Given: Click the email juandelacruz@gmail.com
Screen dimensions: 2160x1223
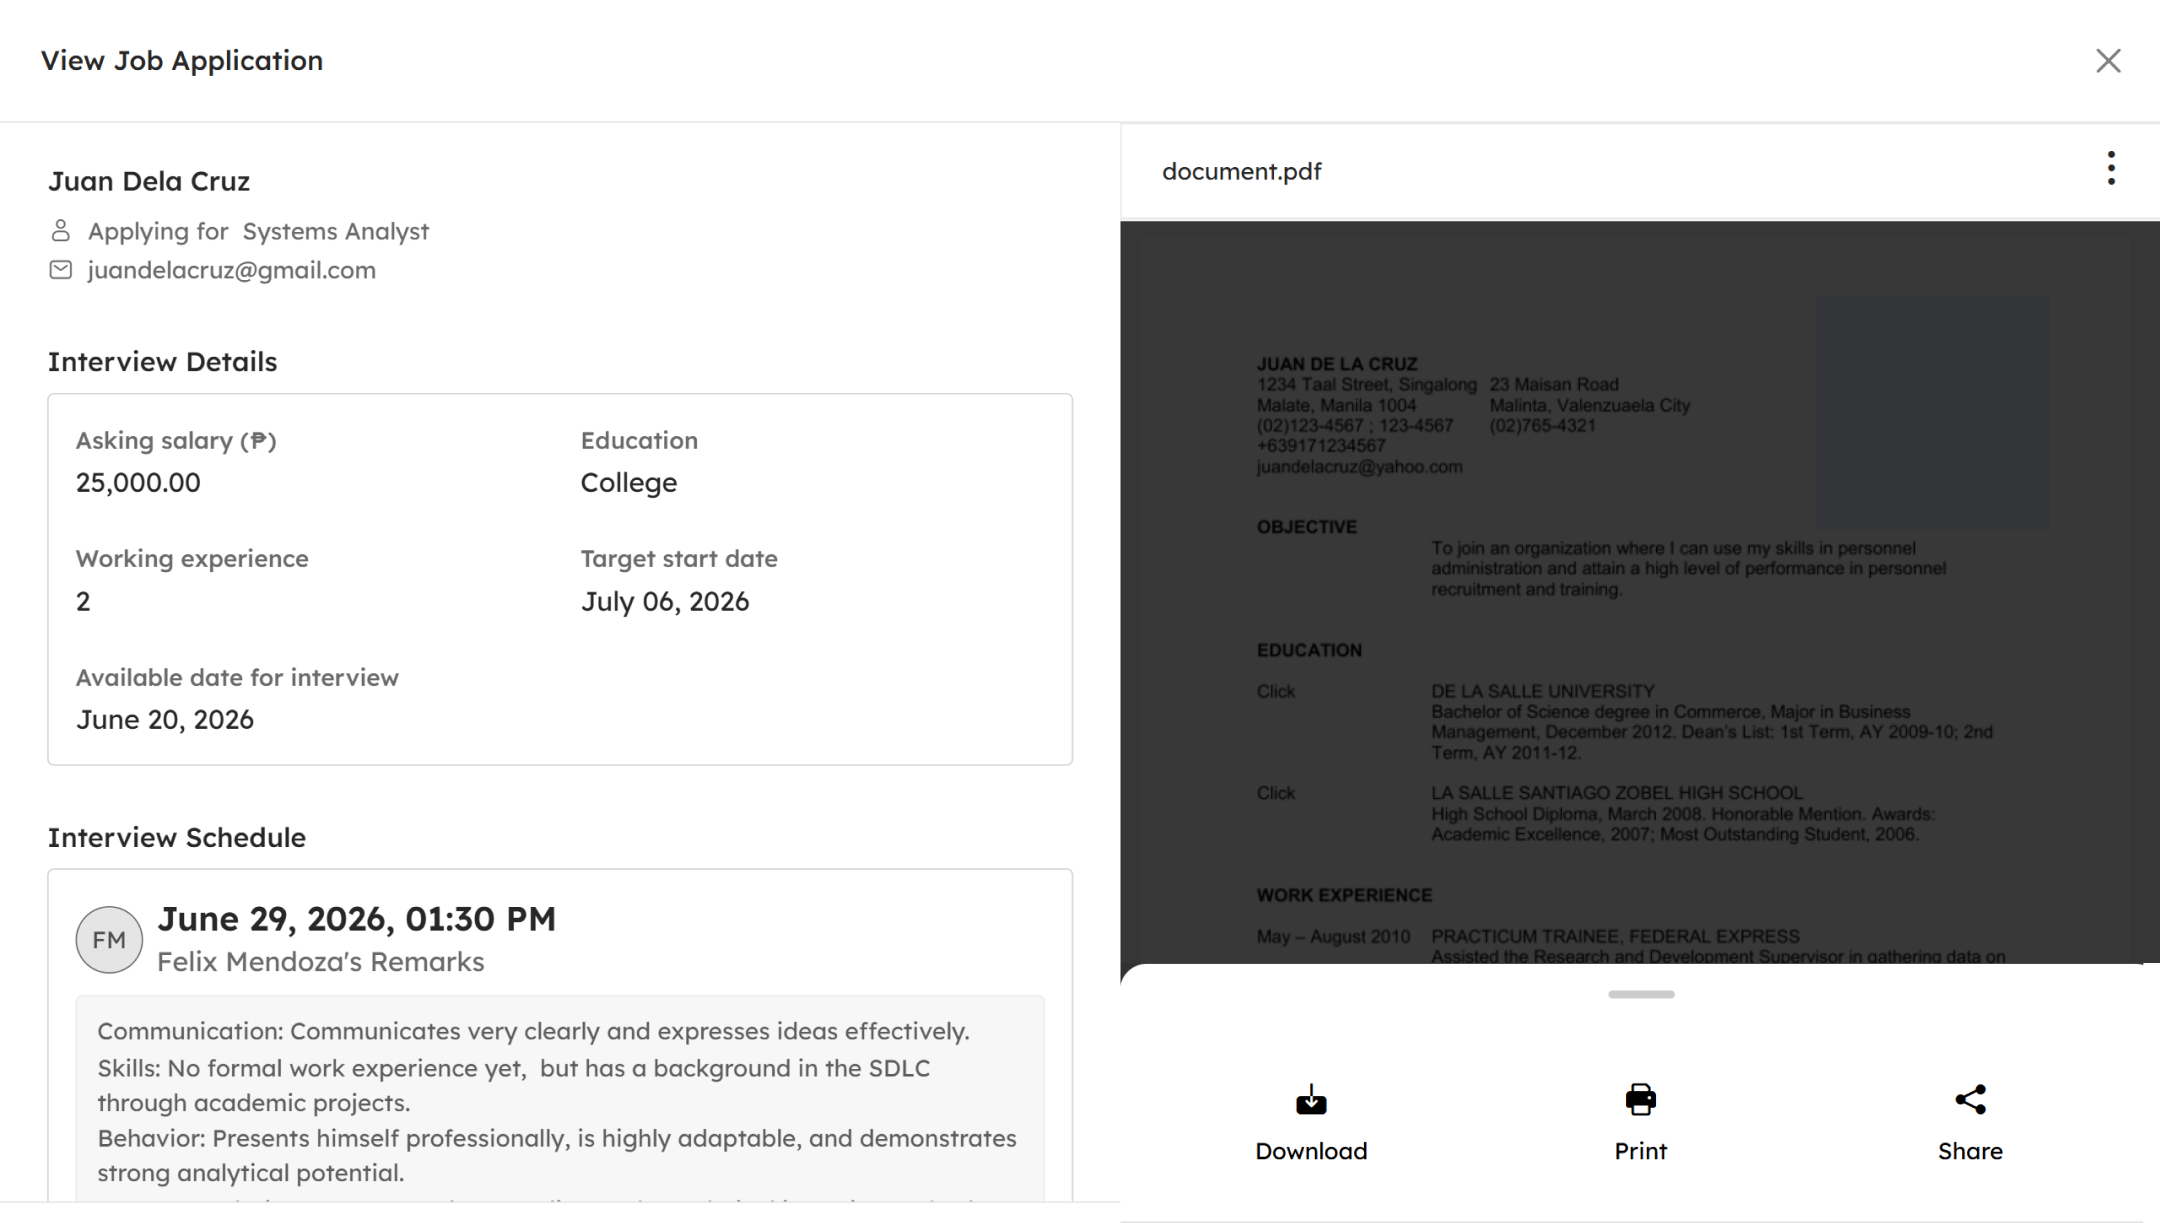Looking at the screenshot, I should (232, 270).
